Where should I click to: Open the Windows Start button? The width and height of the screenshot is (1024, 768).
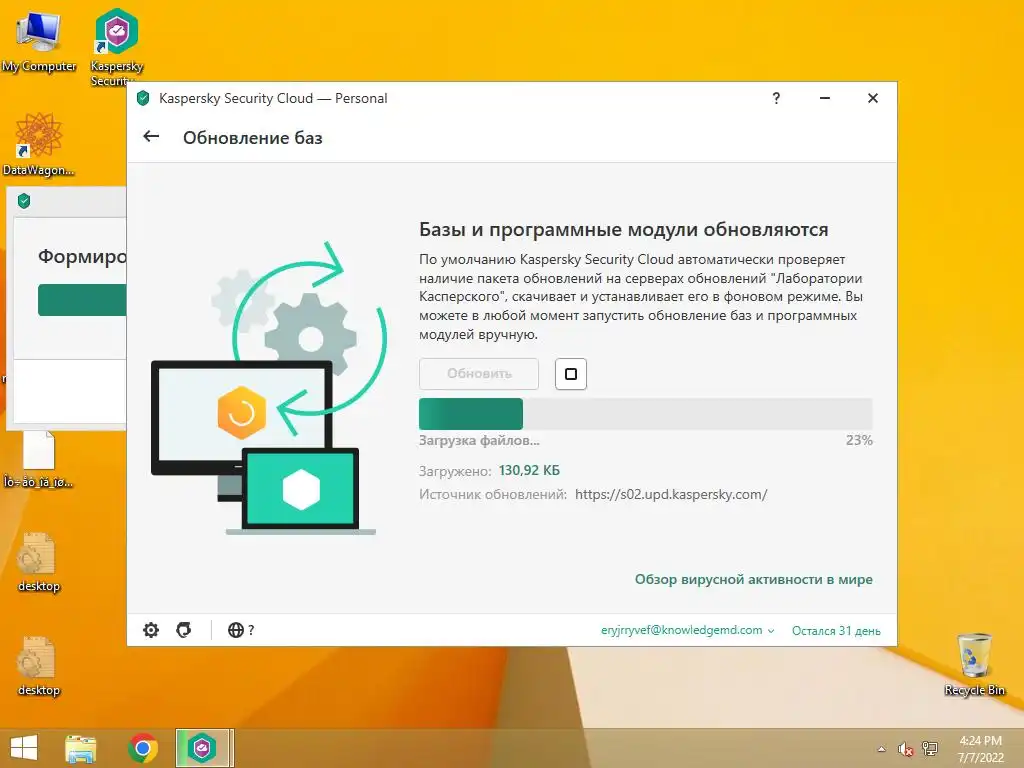pyautogui.click(x=24, y=748)
